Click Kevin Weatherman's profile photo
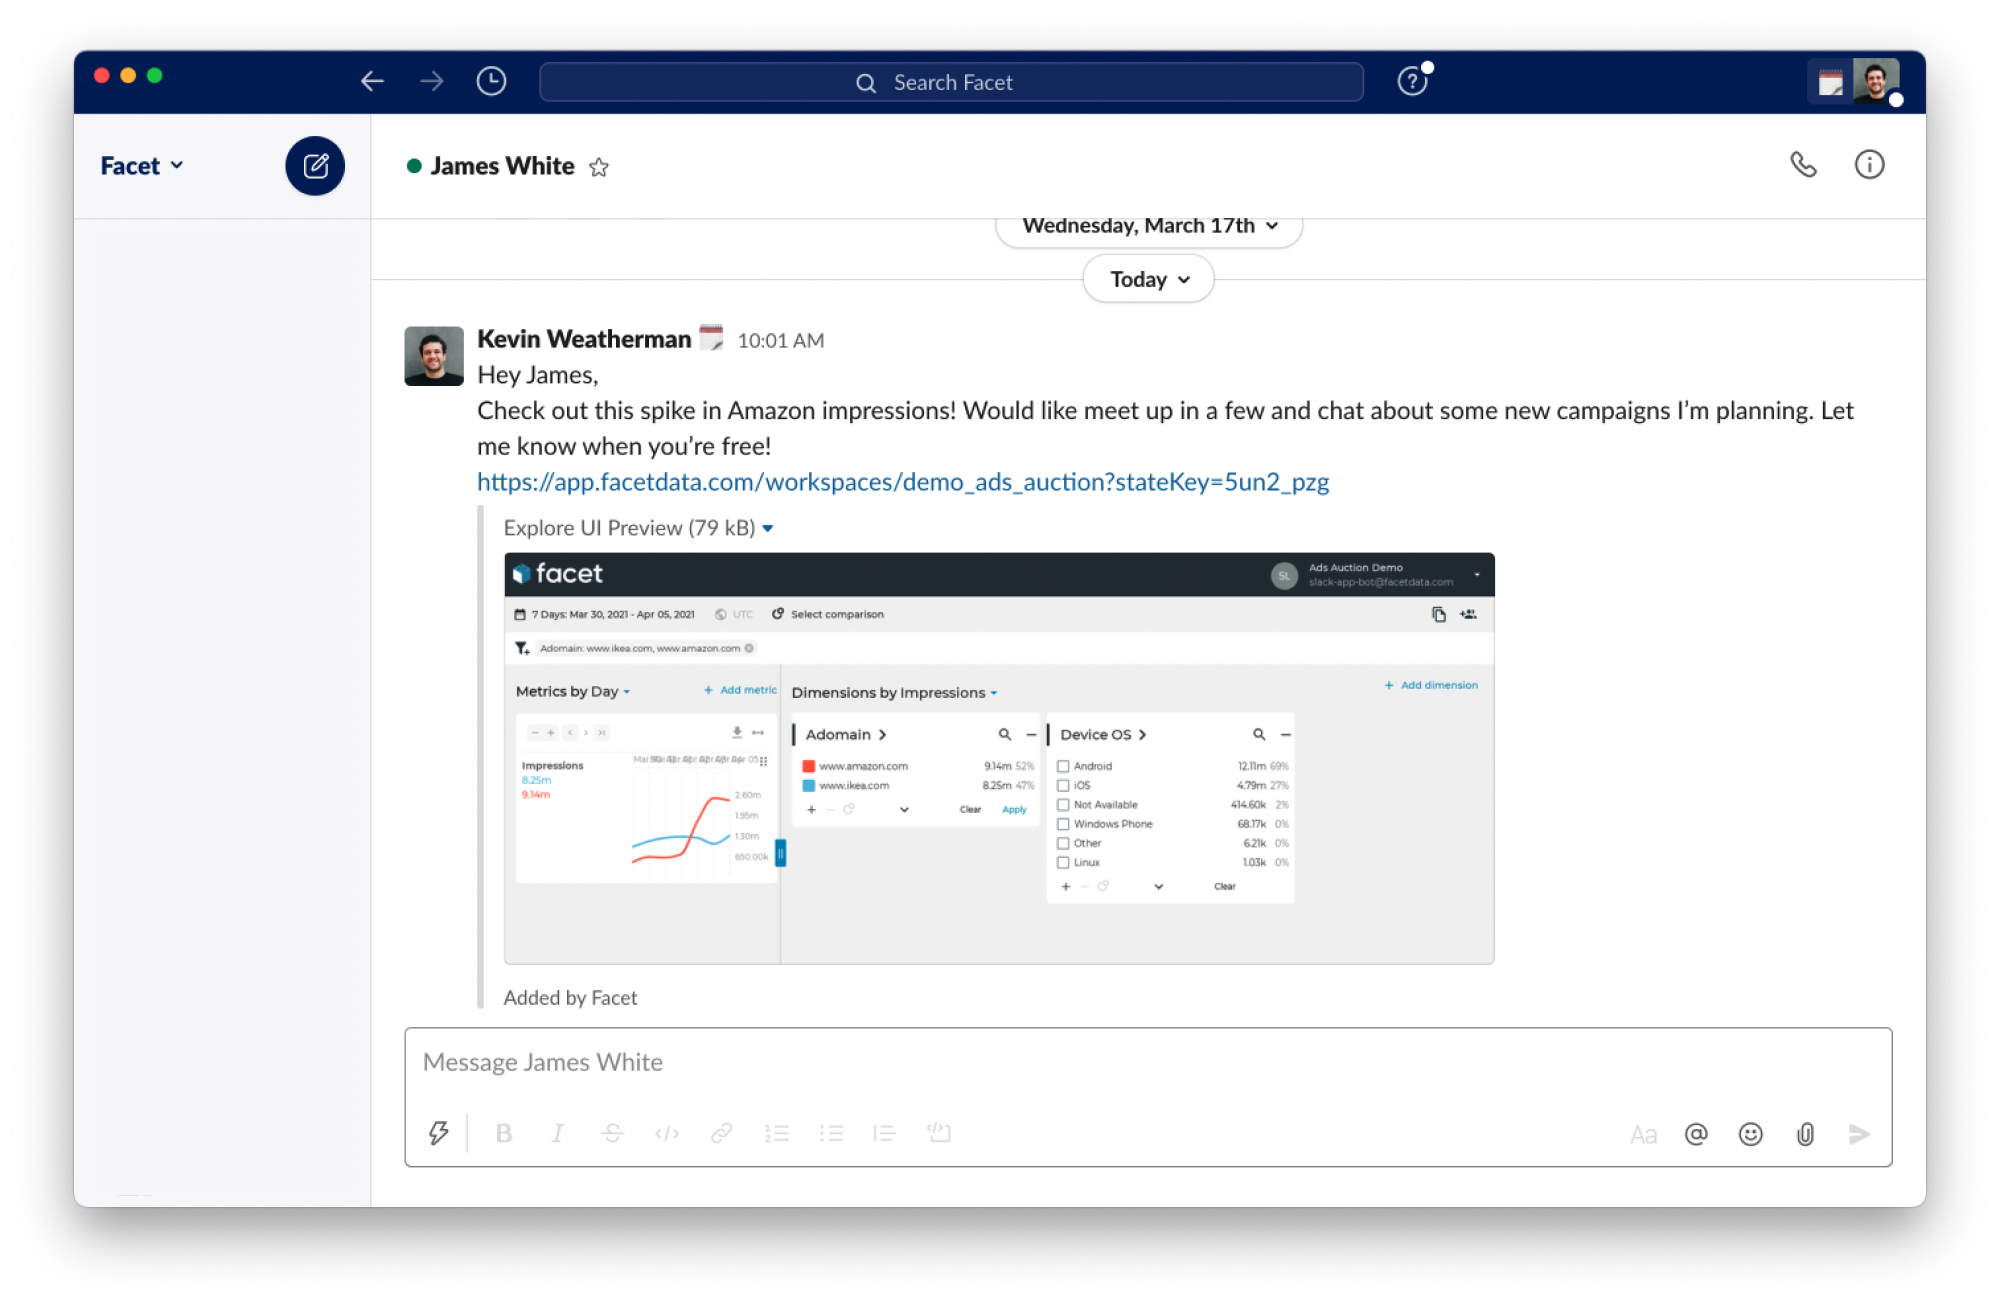 (434, 356)
